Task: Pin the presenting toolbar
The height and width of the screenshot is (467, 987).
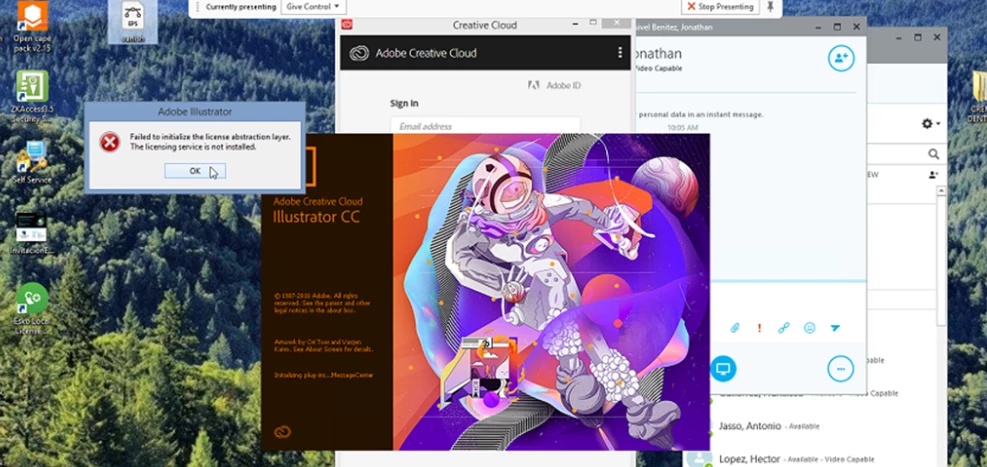Action: [770, 7]
